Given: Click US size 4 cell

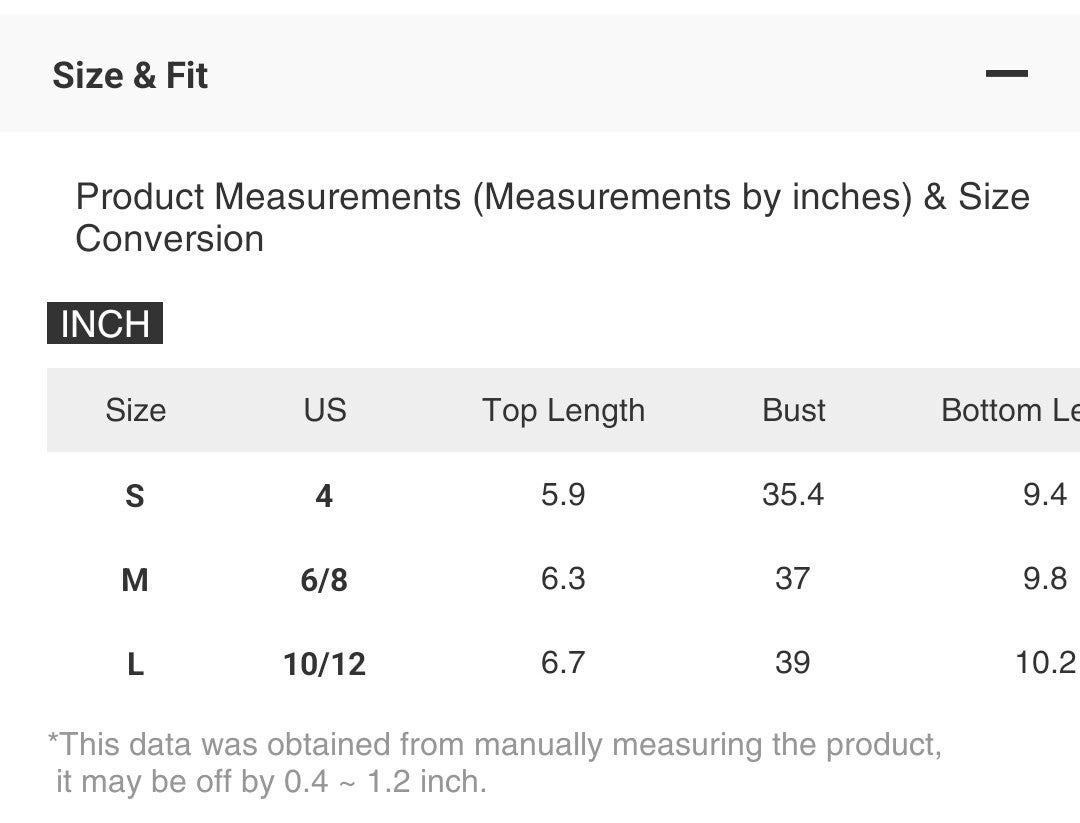Looking at the screenshot, I should coord(324,495).
